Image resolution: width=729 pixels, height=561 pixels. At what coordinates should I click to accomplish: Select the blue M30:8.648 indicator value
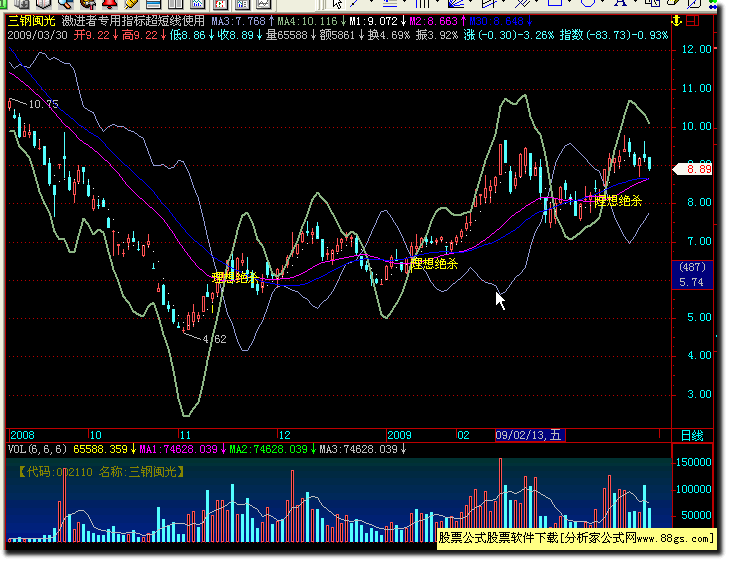(x=497, y=21)
